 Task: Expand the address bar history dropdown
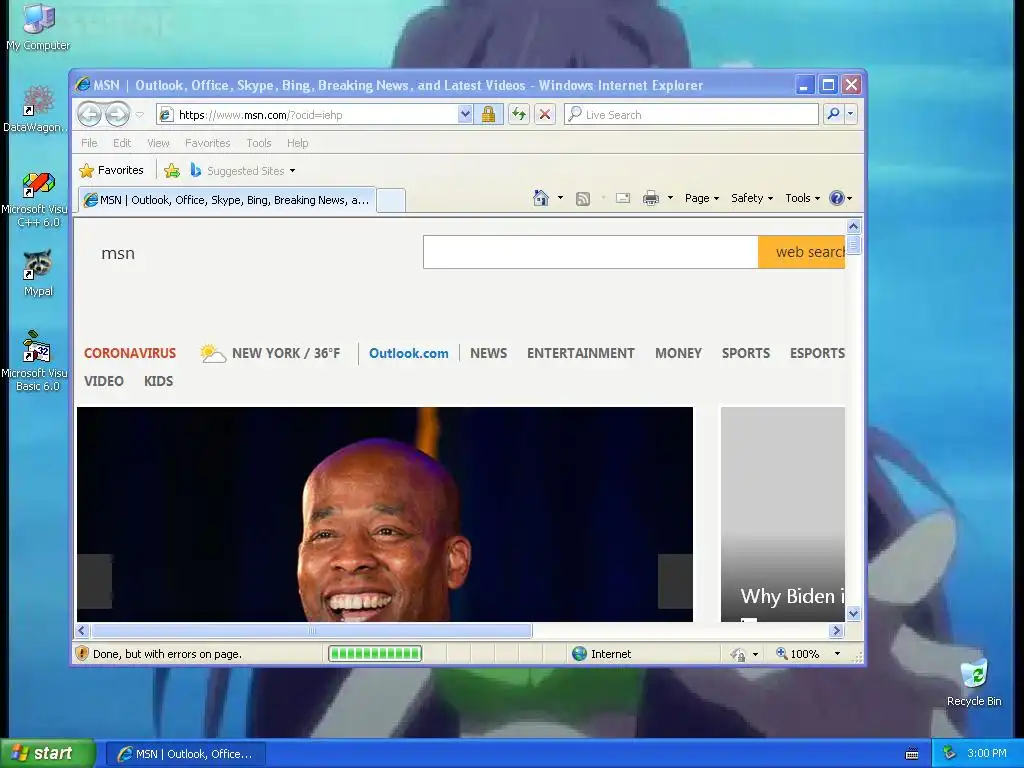465,114
